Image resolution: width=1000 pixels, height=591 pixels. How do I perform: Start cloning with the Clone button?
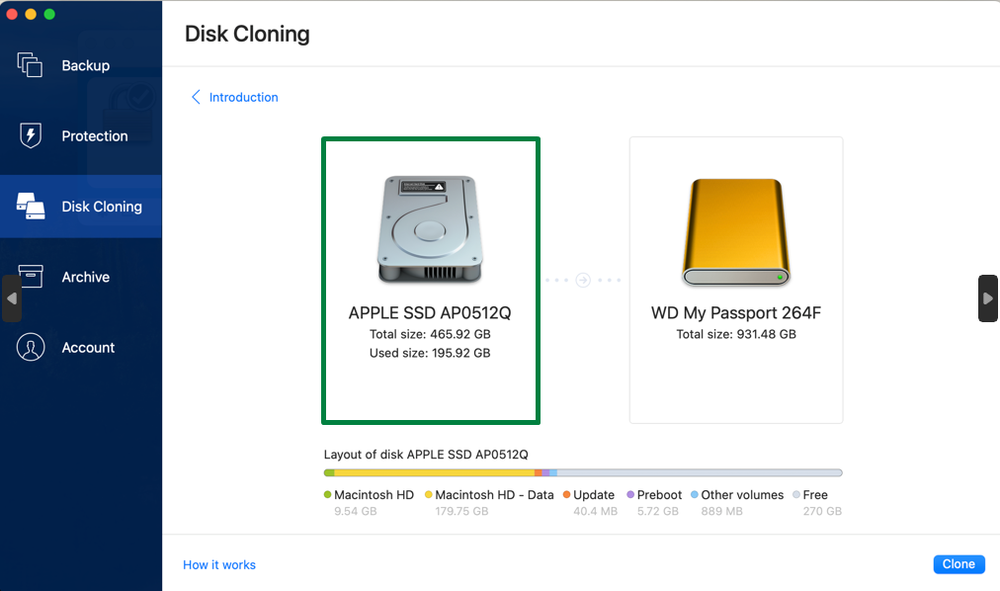(x=958, y=564)
